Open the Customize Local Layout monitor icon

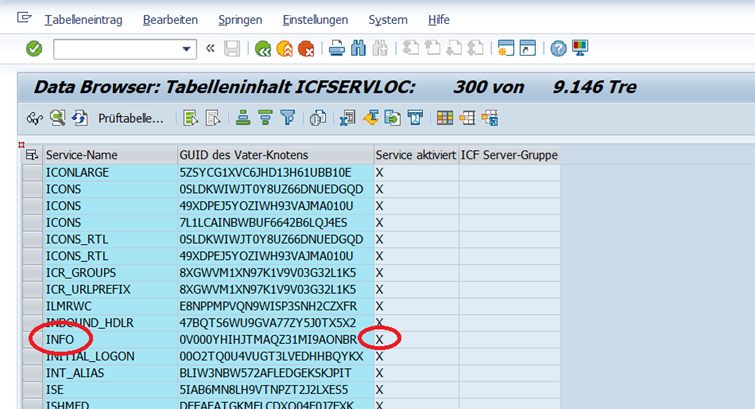580,48
